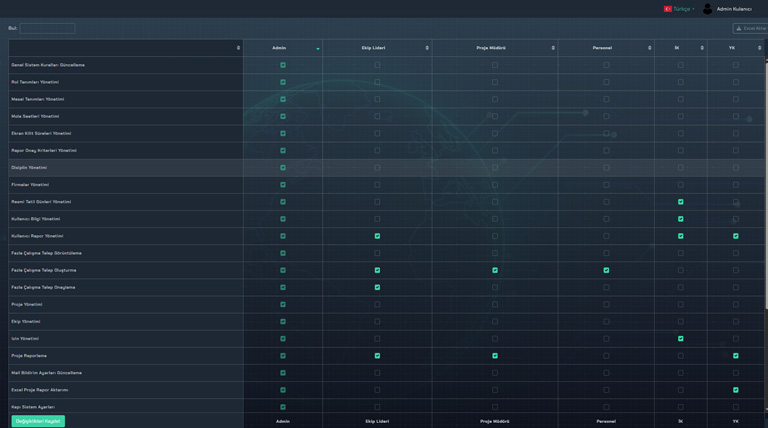Click the Admin user avatar icon
Viewport: 768px width, 428px height.
708,8
